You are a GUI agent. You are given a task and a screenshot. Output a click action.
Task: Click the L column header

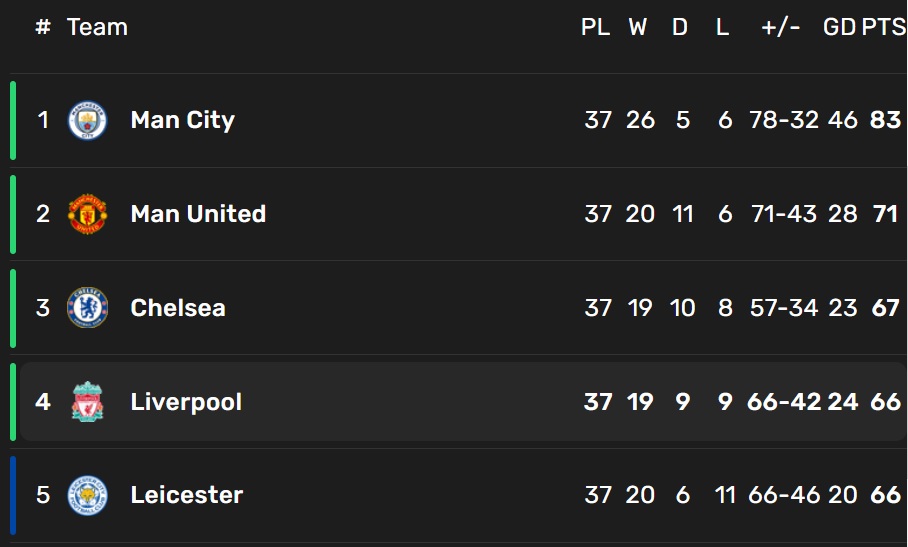click(723, 28)
